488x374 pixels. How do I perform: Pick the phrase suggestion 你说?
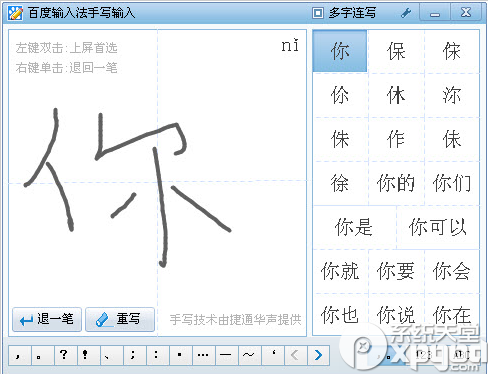click(396, 315)
